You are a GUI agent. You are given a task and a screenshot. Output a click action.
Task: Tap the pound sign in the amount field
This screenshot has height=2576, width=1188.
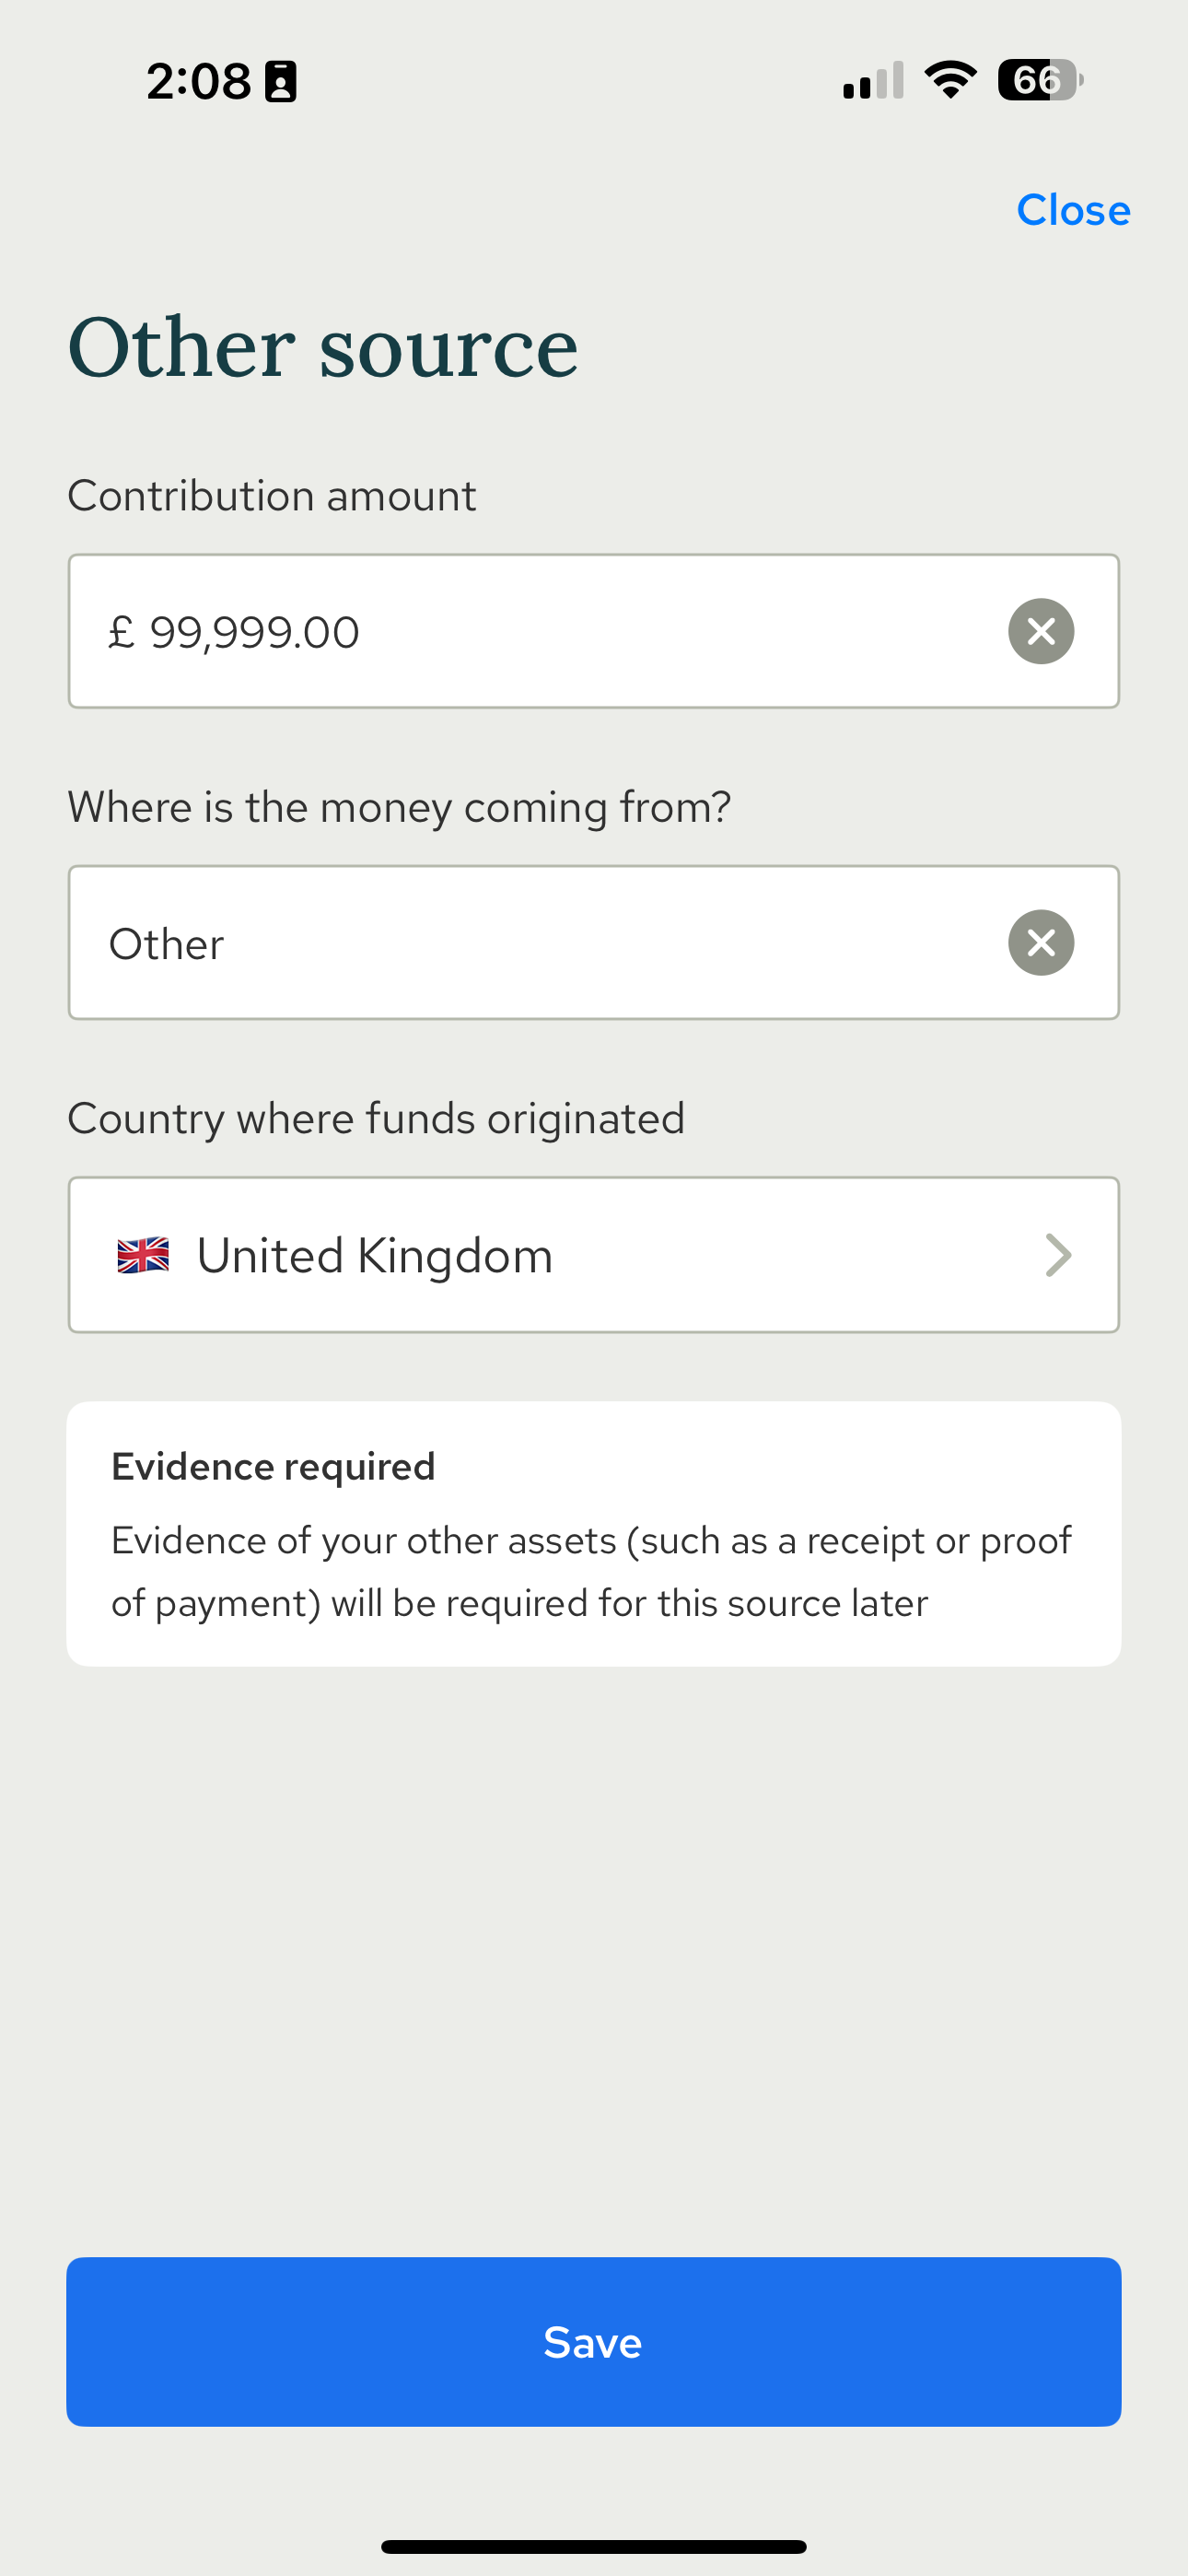point(121,632)
